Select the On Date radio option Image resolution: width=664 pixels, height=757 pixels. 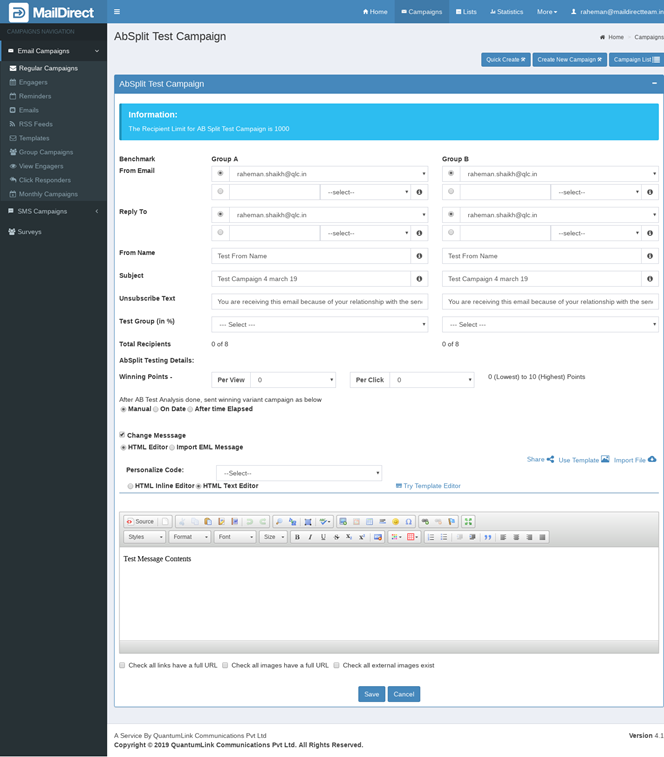[x=156, y=409]
